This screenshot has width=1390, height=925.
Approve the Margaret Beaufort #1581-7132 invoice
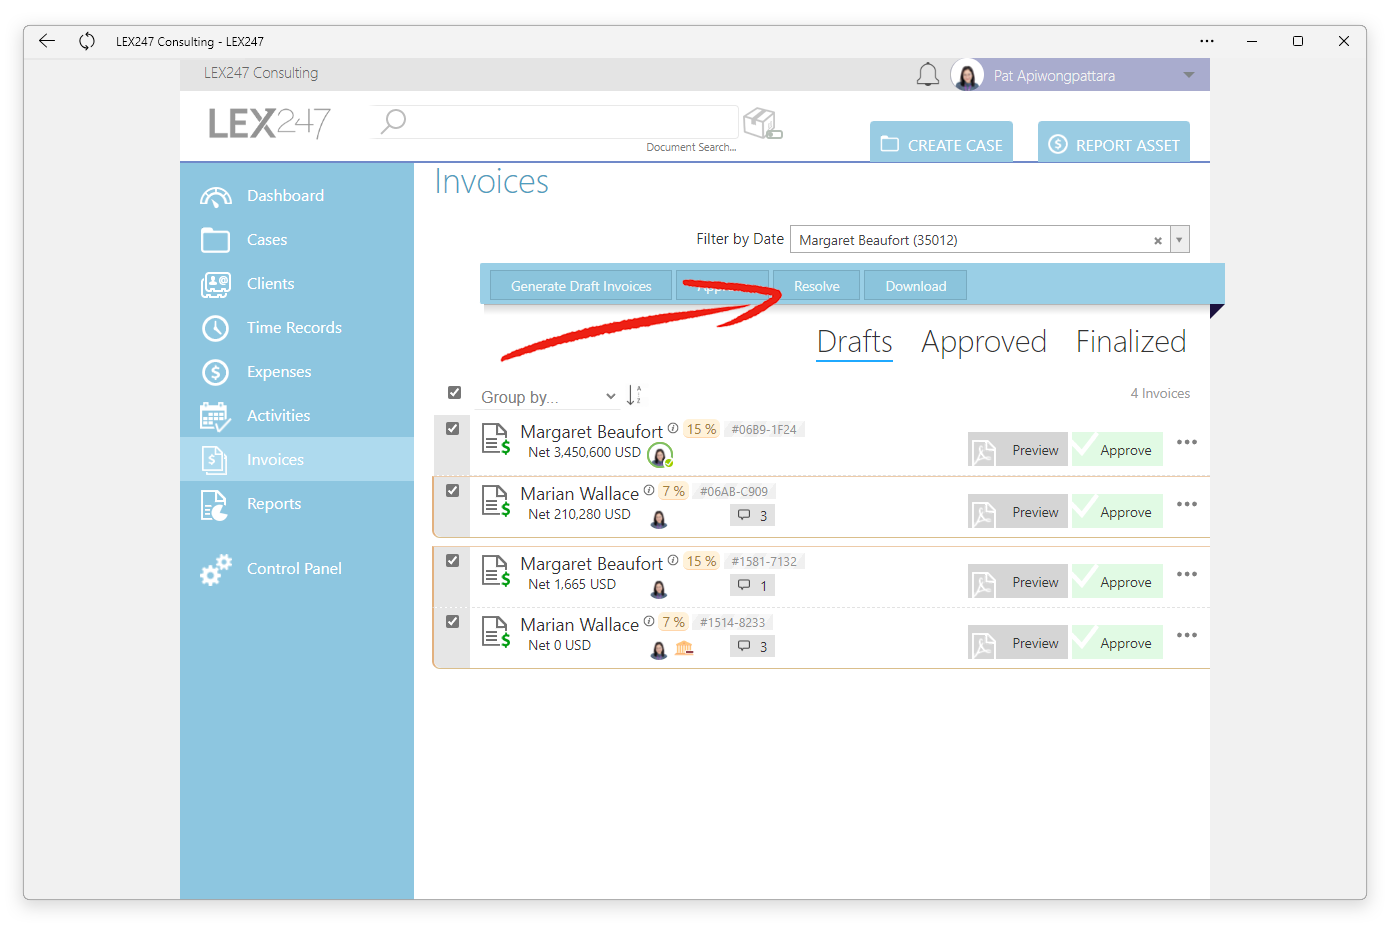(x=1117, y=582)
